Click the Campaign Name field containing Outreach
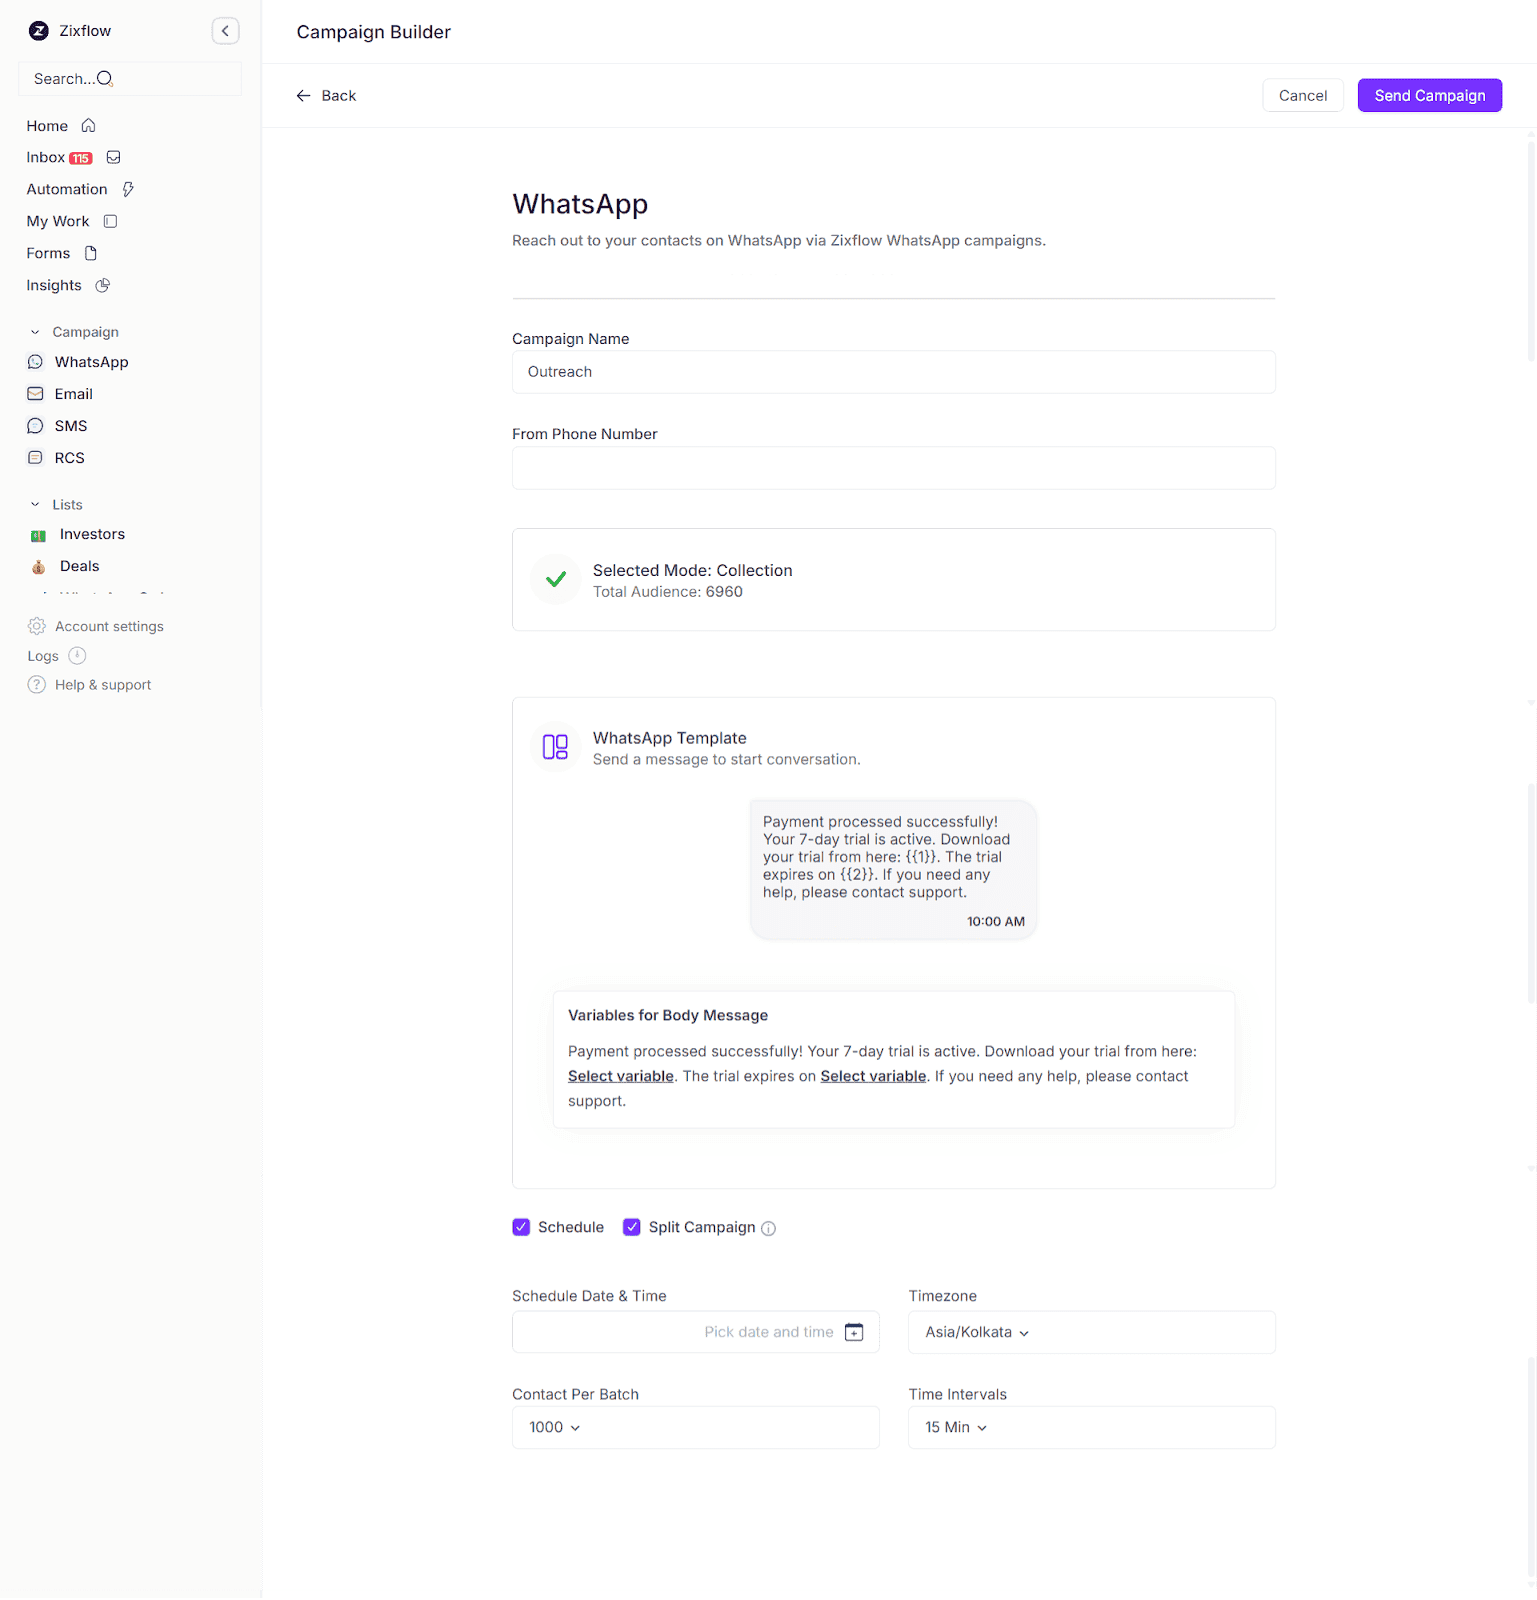1537x1600 pixels. pyautogui.click(x=894, y=372)
